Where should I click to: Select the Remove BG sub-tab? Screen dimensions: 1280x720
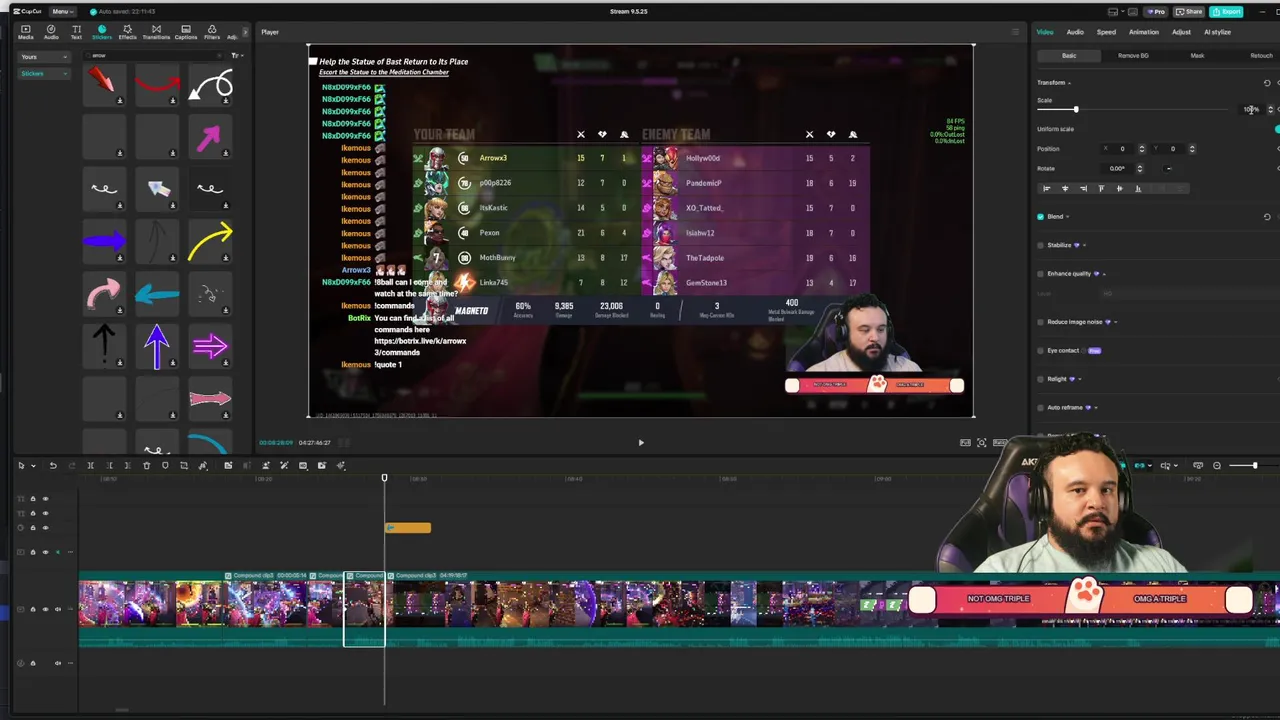click(1133, 56)
